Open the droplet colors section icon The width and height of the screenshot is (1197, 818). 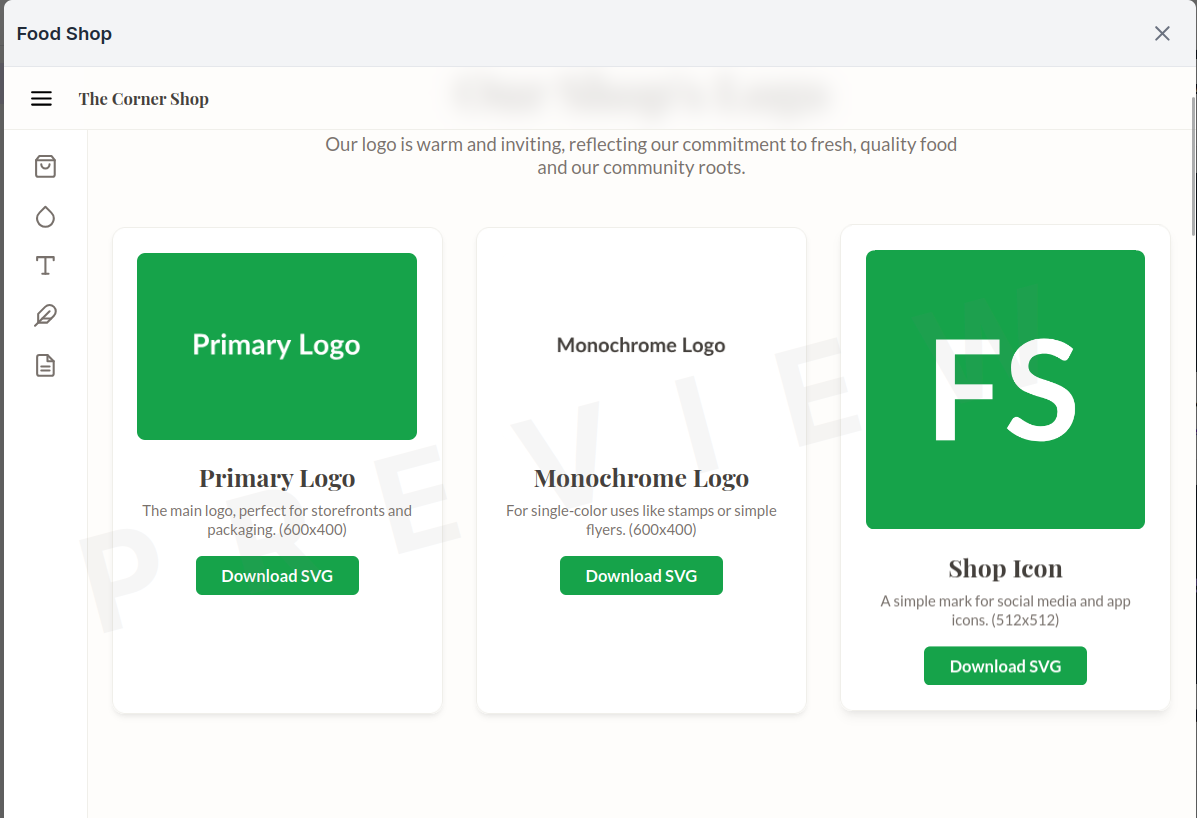[x=45, y=217]
